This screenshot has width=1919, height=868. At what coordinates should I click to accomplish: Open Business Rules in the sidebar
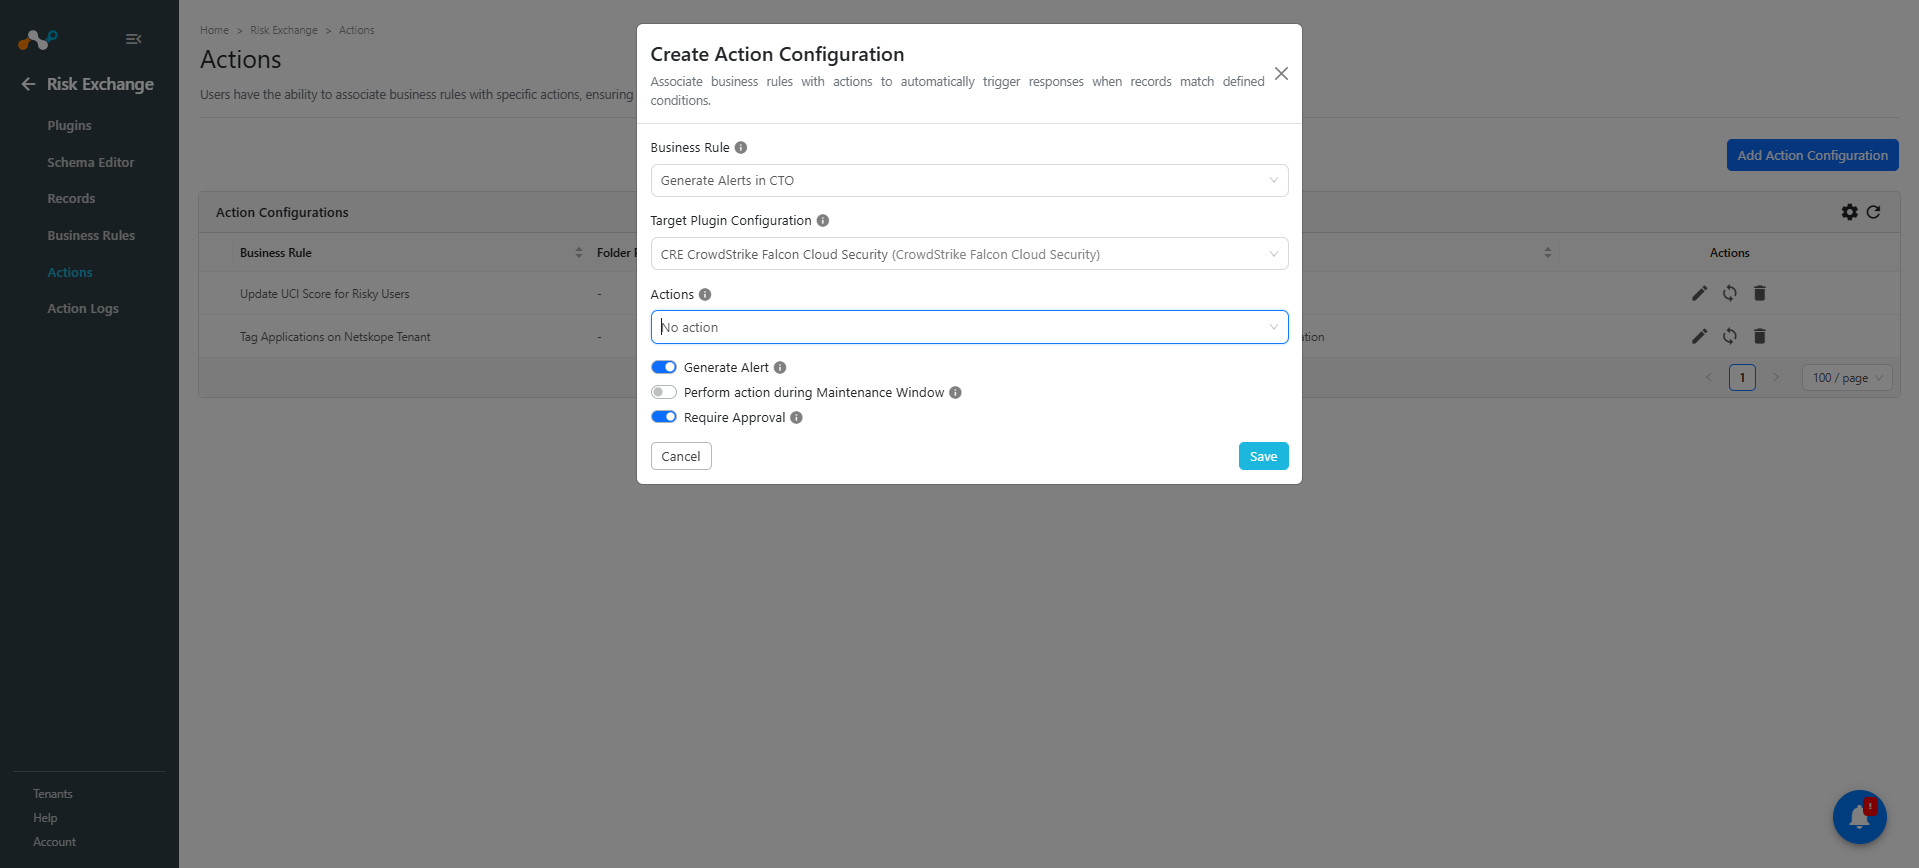91,235
